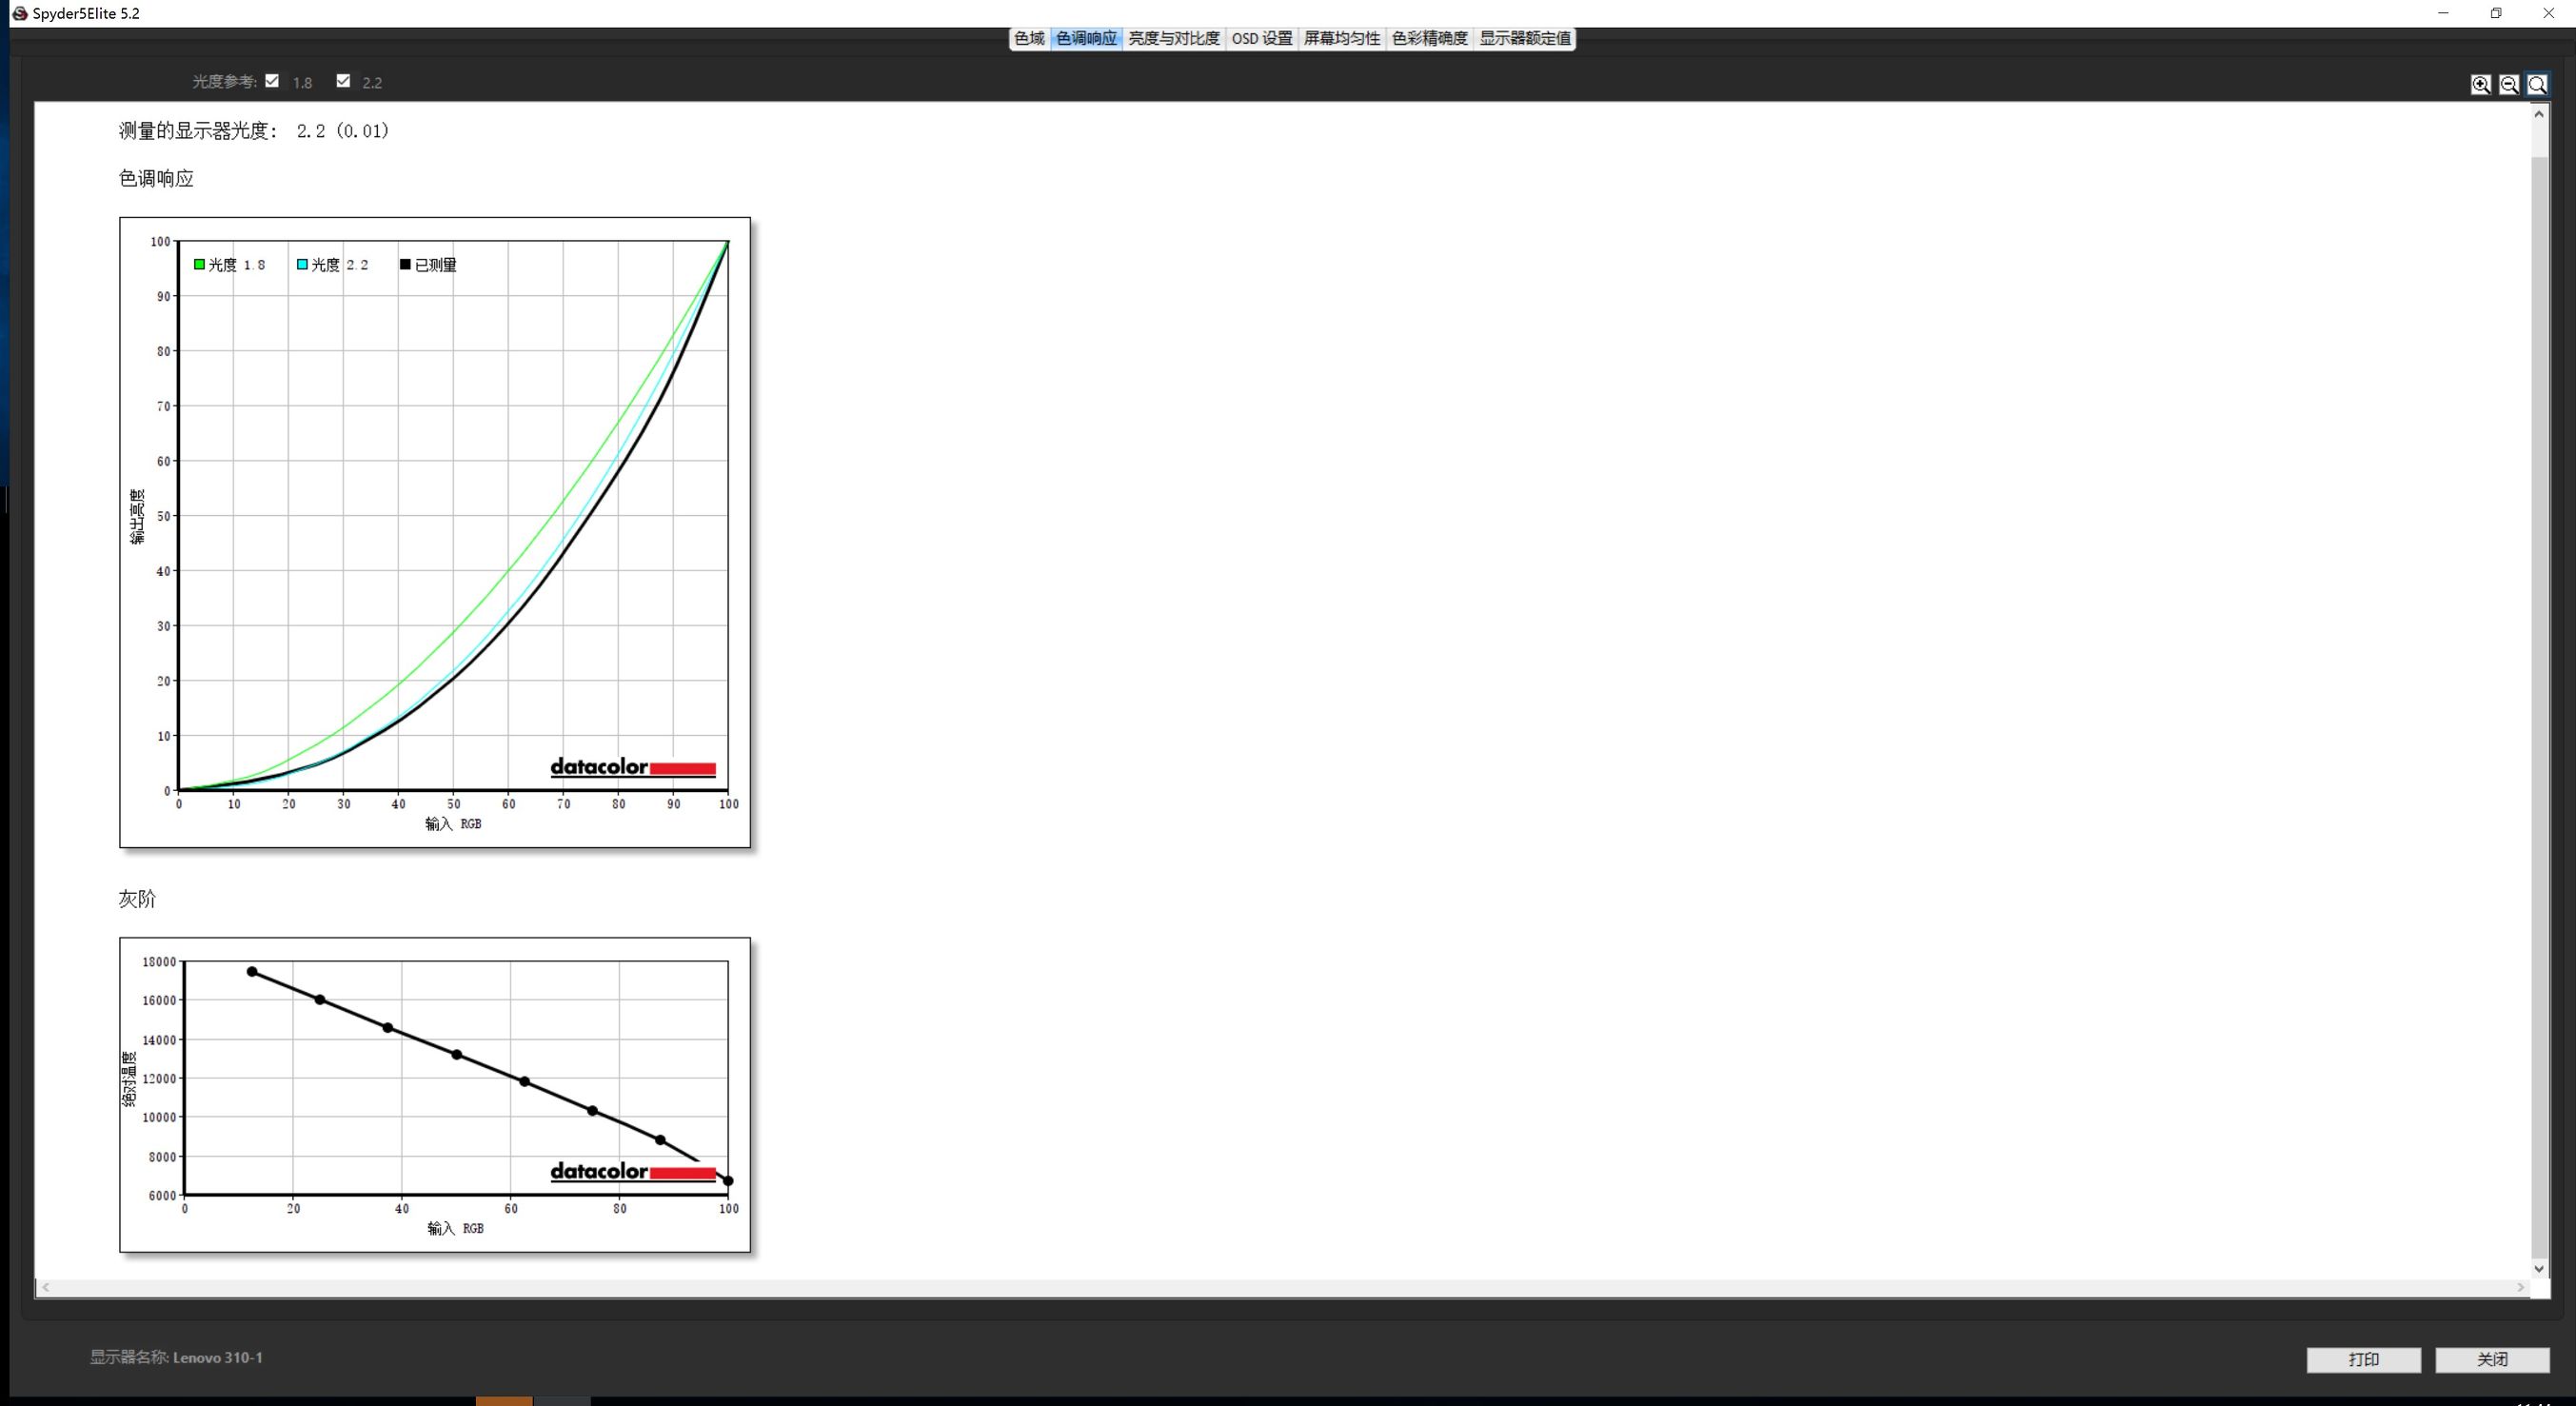This screenshot has width=2576, height=1406.
Task: Click the scroll up arrow of vertical scrollbar
Action: point(2539,114)
